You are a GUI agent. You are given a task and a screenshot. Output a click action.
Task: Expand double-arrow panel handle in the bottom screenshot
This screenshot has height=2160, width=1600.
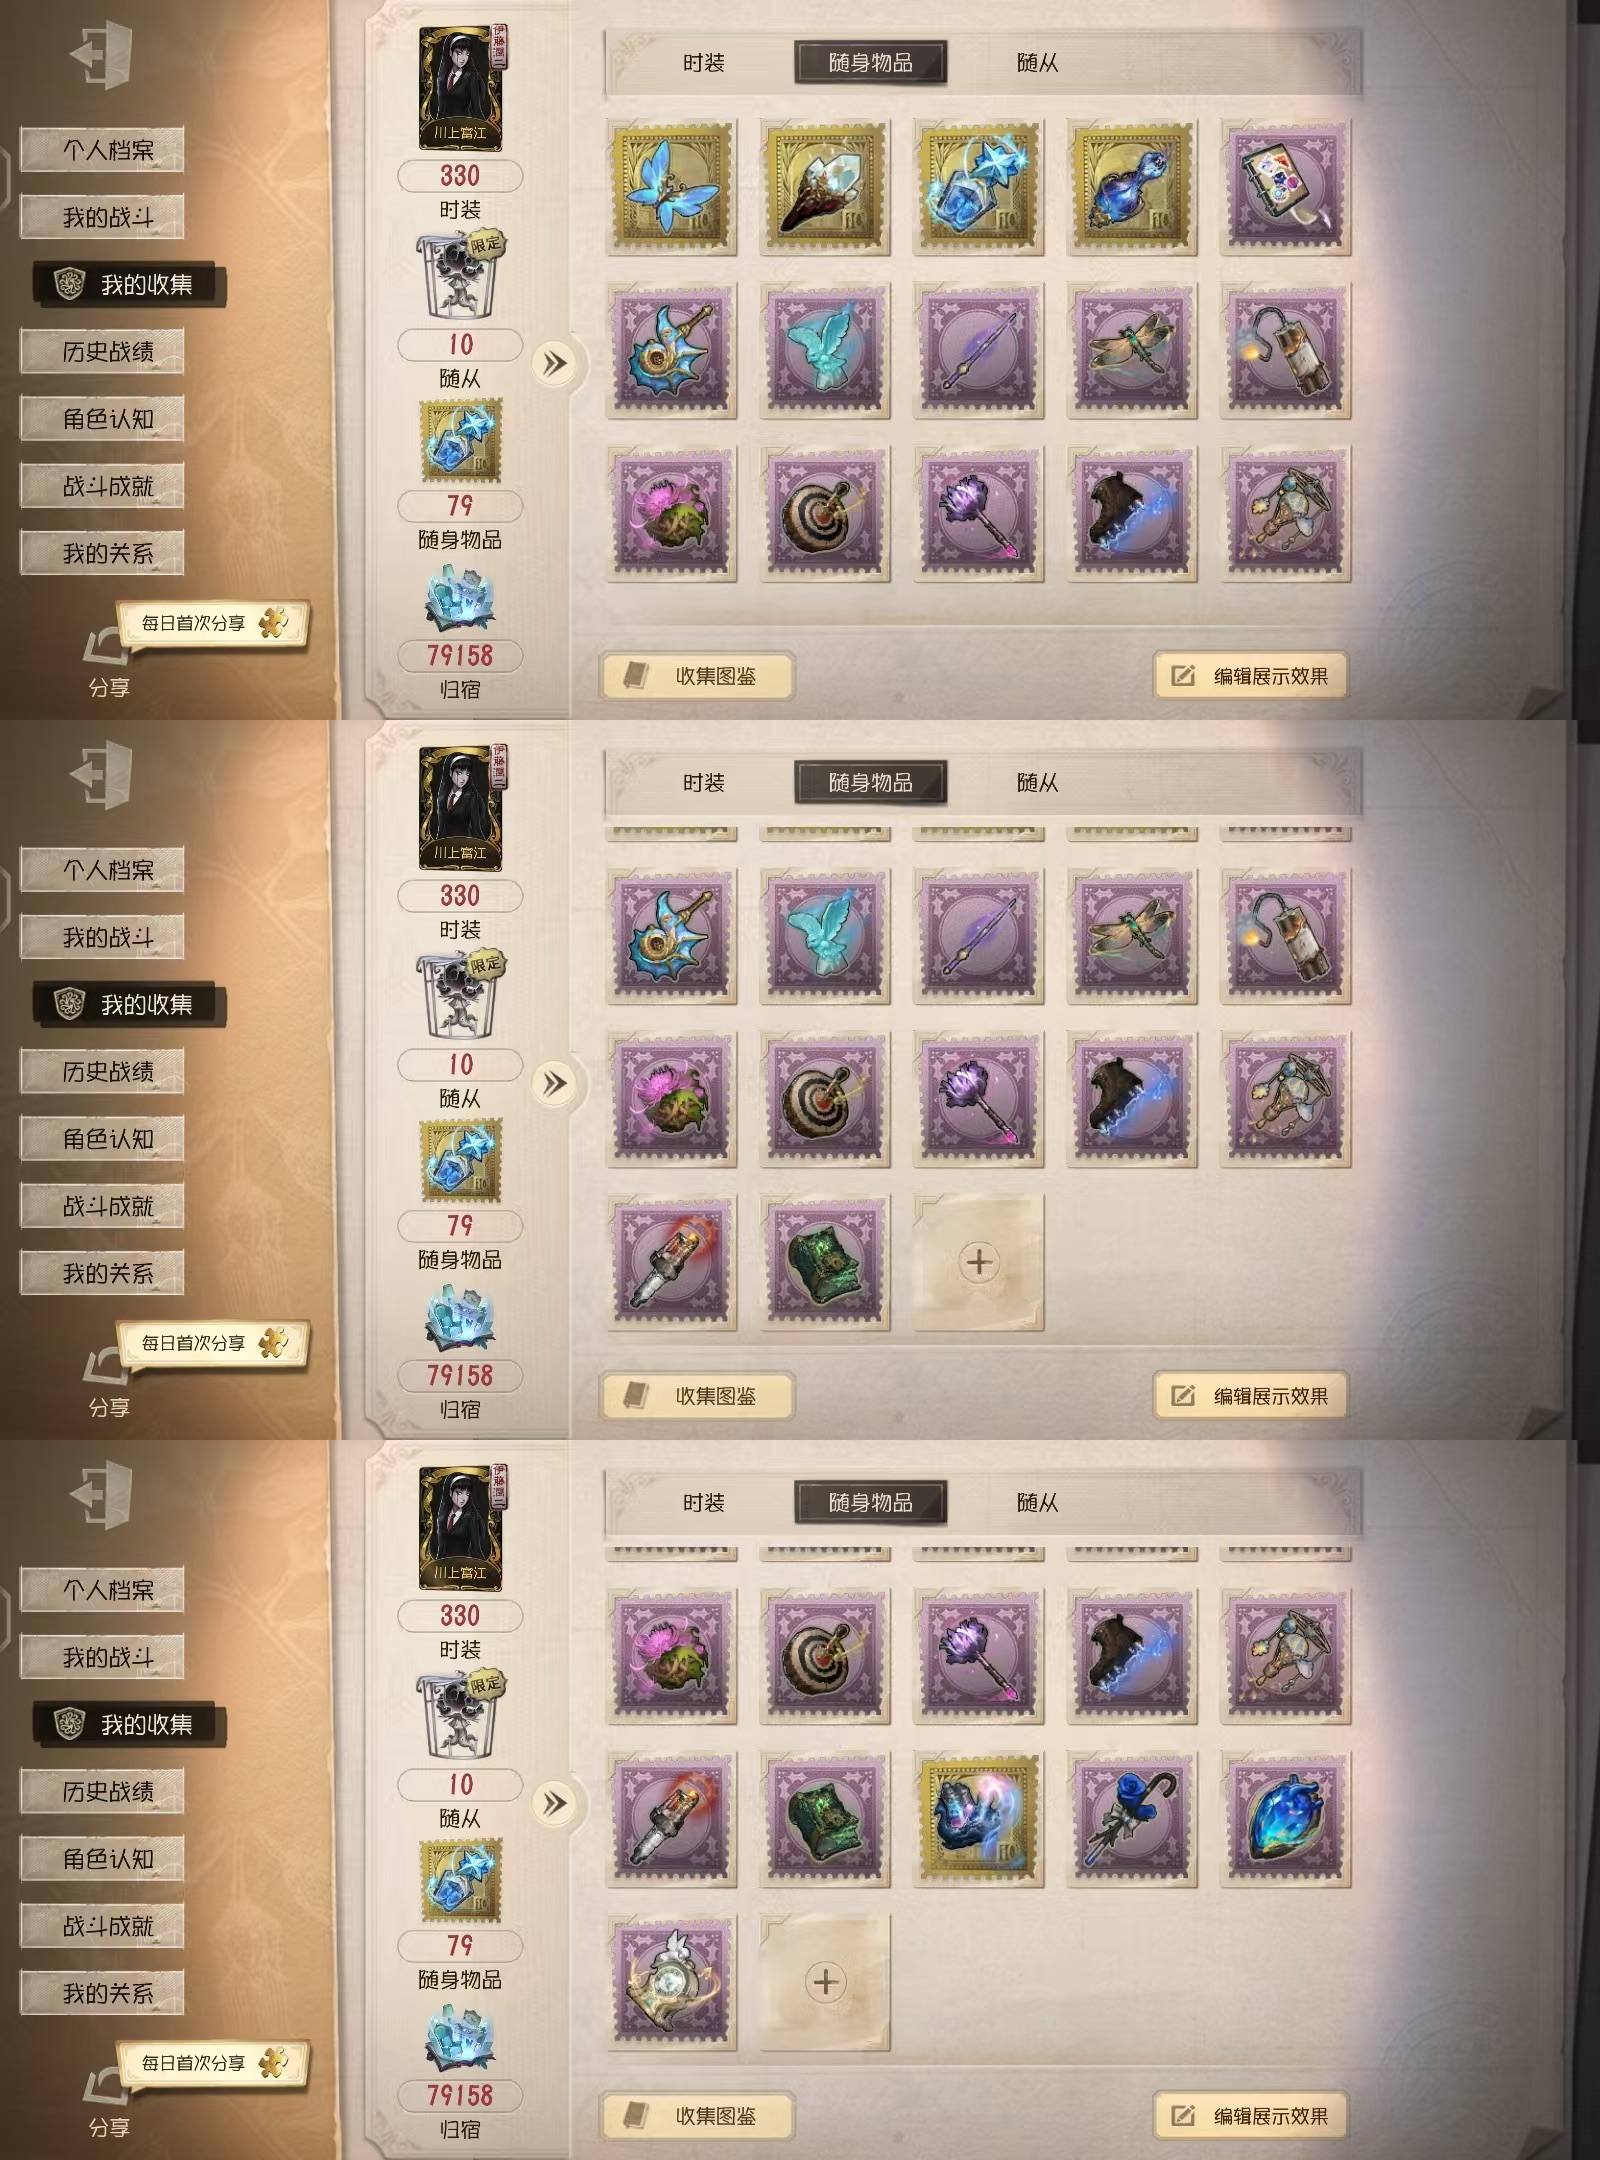coord(555,1804)
